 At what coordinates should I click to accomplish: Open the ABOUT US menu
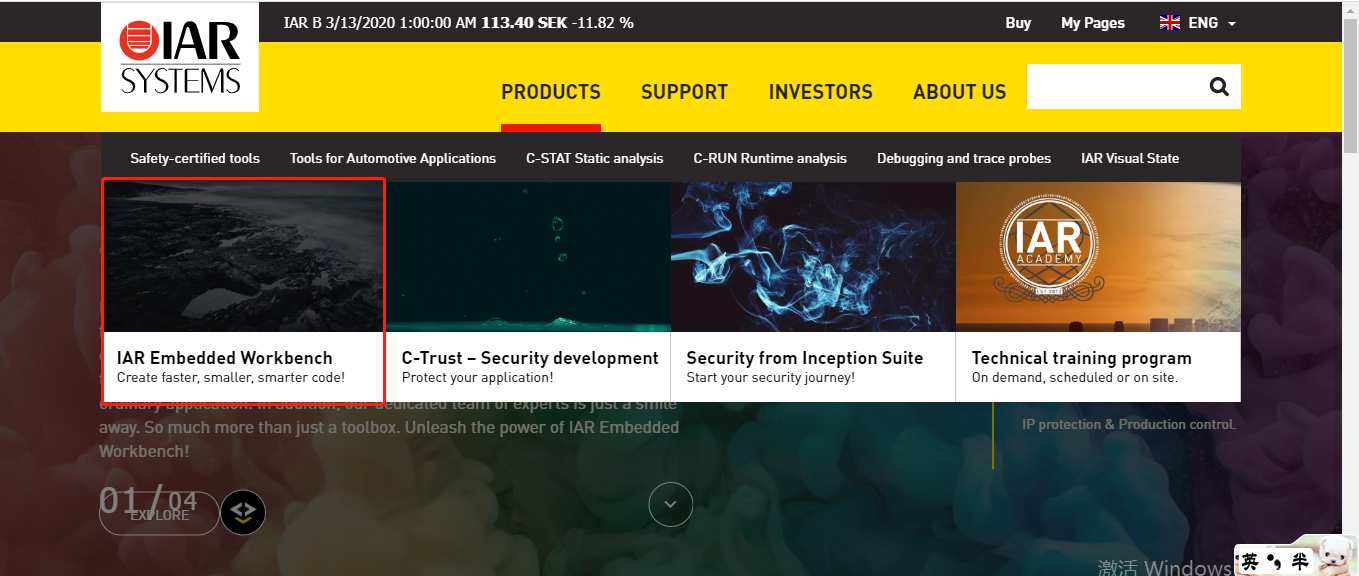click(x=959, y=92)
